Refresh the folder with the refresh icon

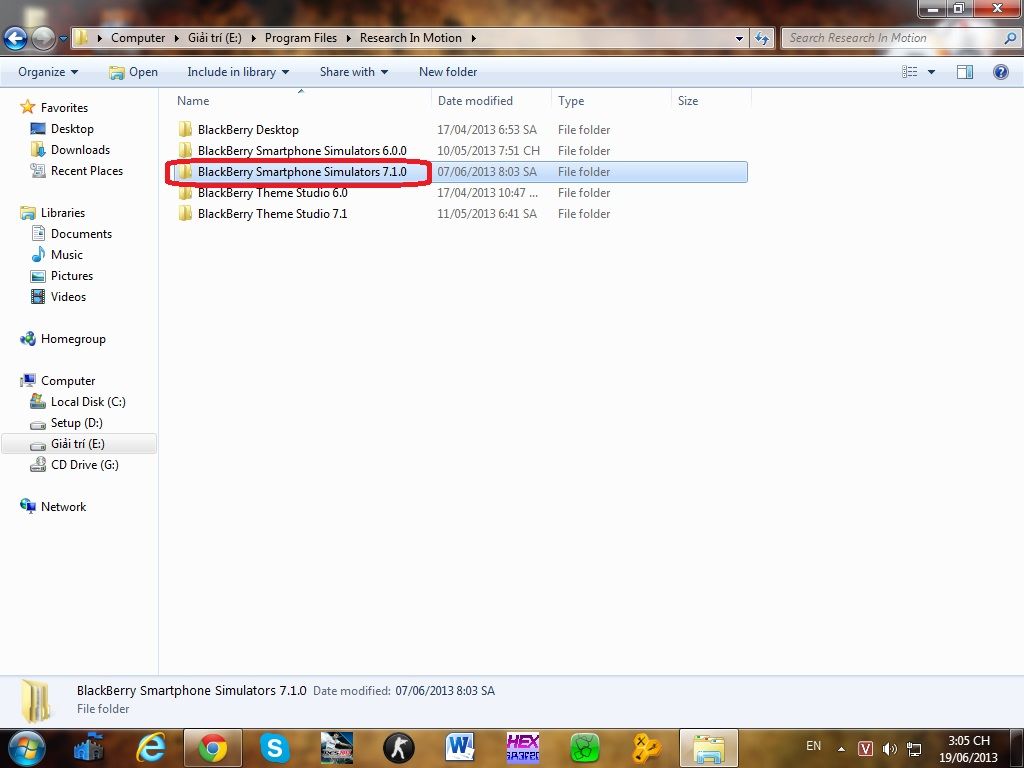click(x=761, y=39)
